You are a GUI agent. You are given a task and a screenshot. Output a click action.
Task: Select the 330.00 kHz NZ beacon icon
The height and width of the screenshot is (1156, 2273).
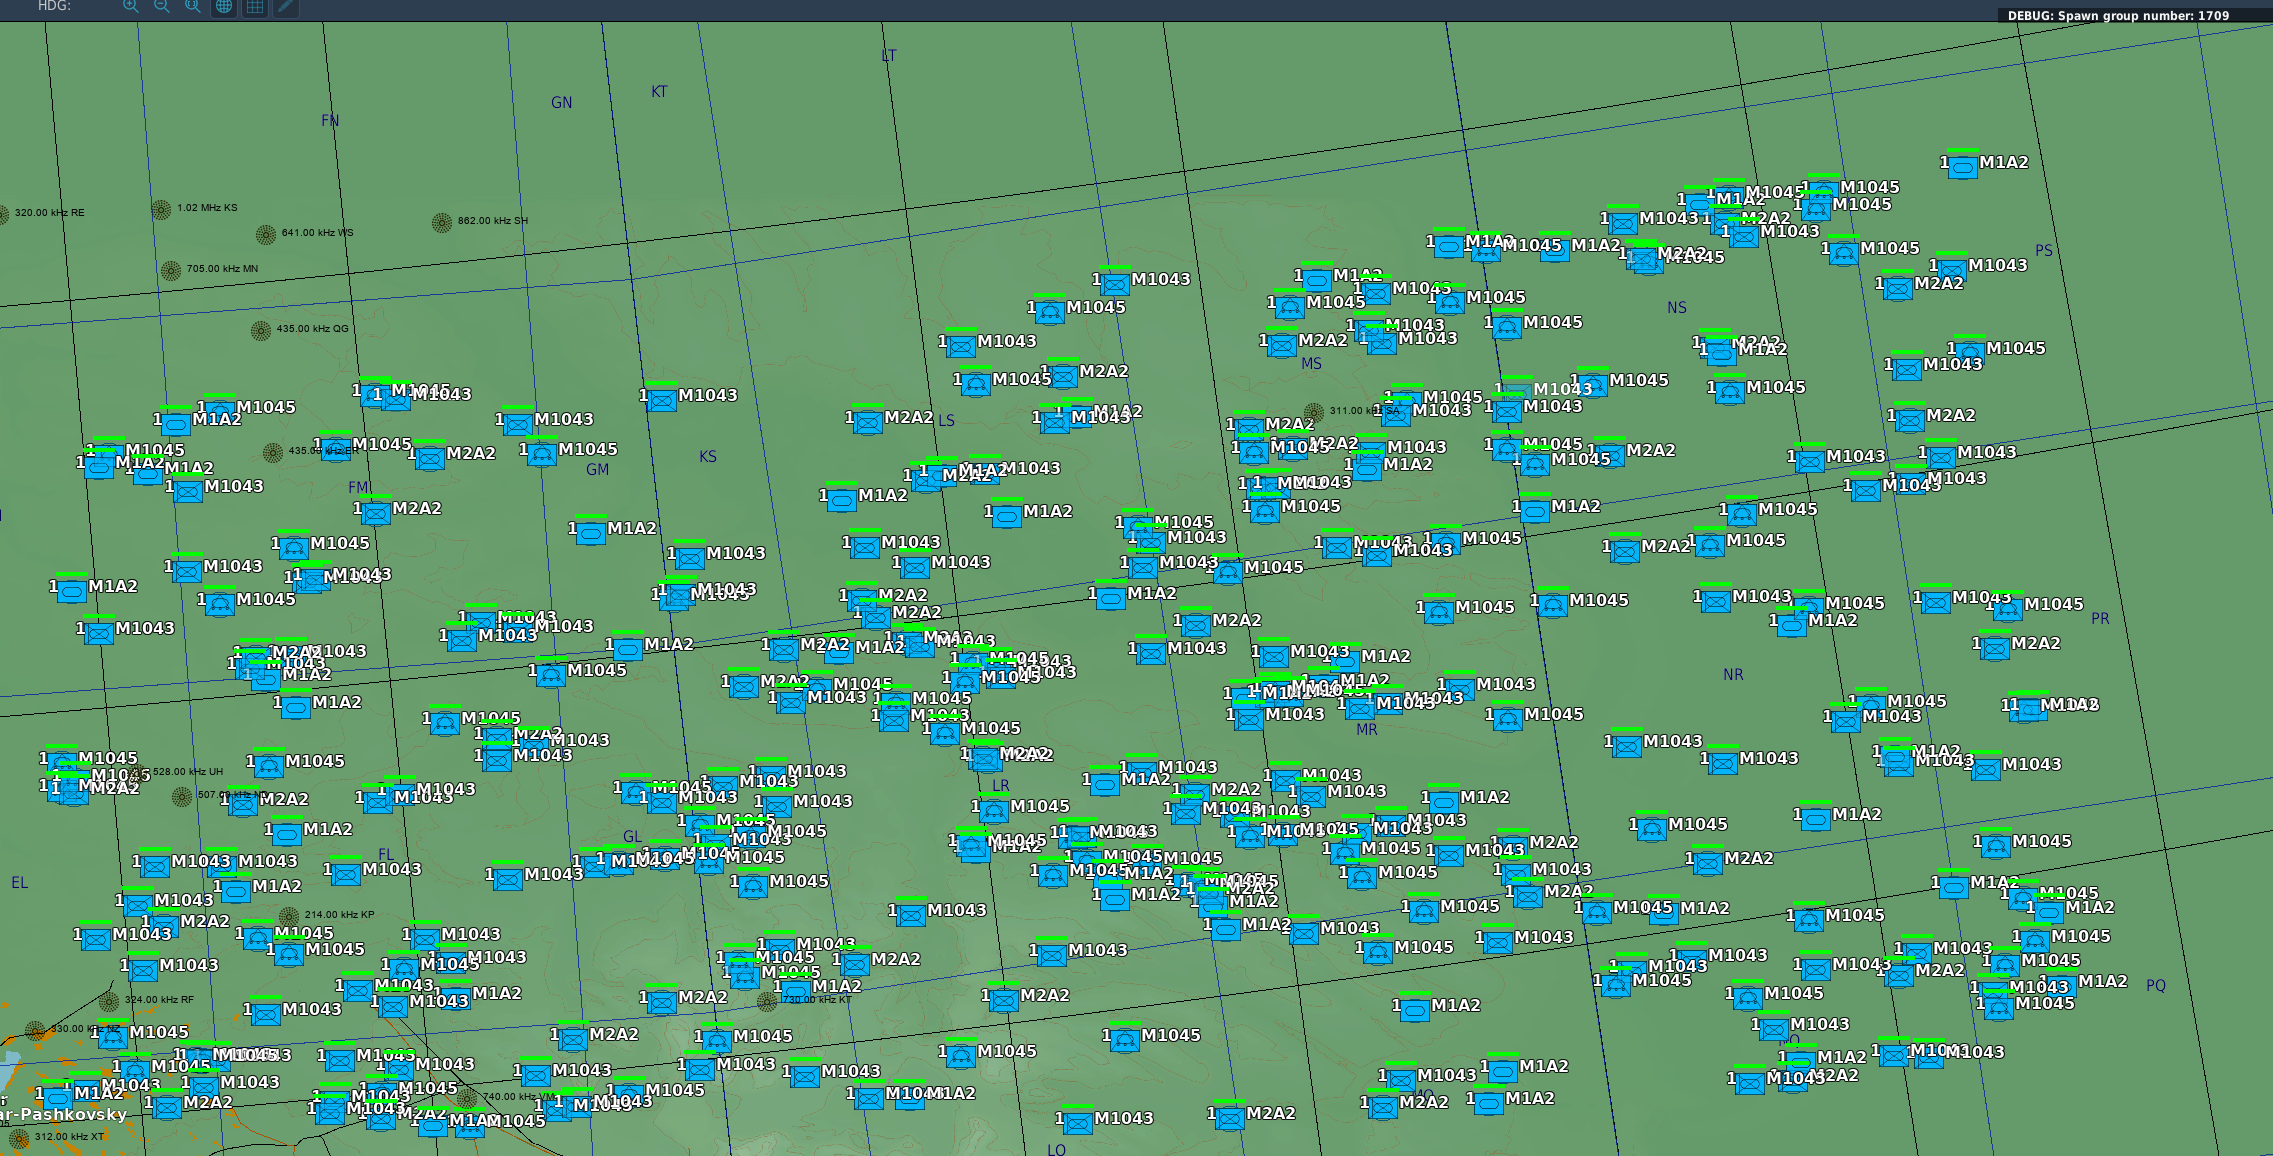(x=35, y=1030)
